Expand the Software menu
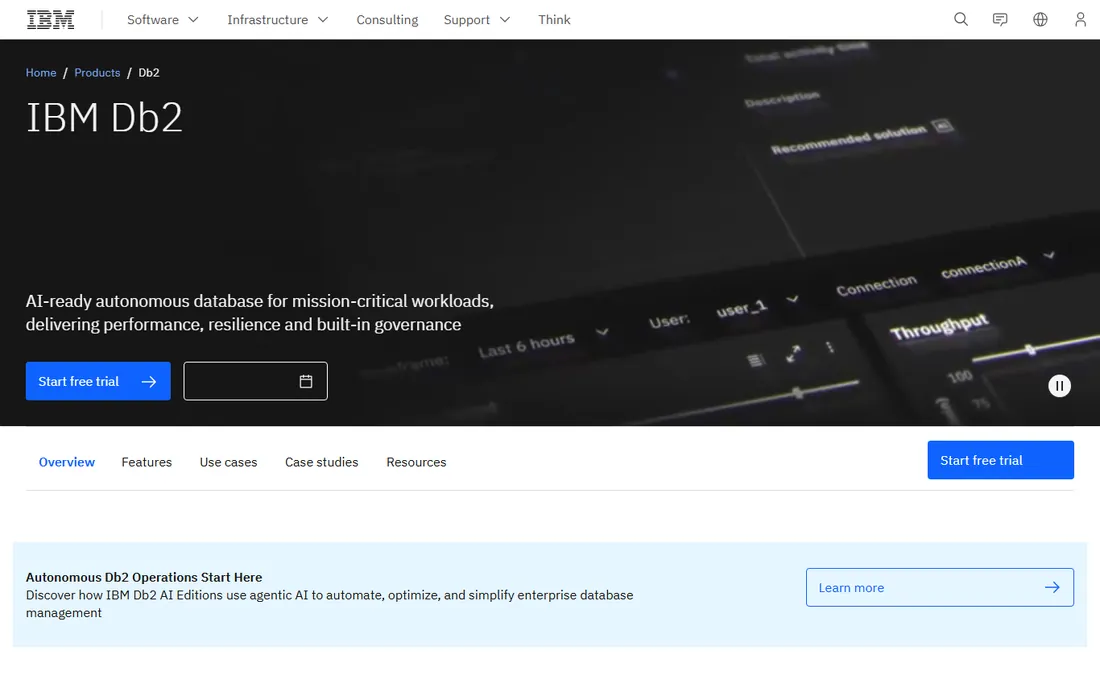The width and height of the screenshot is (1100, 688). tap(163, 20)
